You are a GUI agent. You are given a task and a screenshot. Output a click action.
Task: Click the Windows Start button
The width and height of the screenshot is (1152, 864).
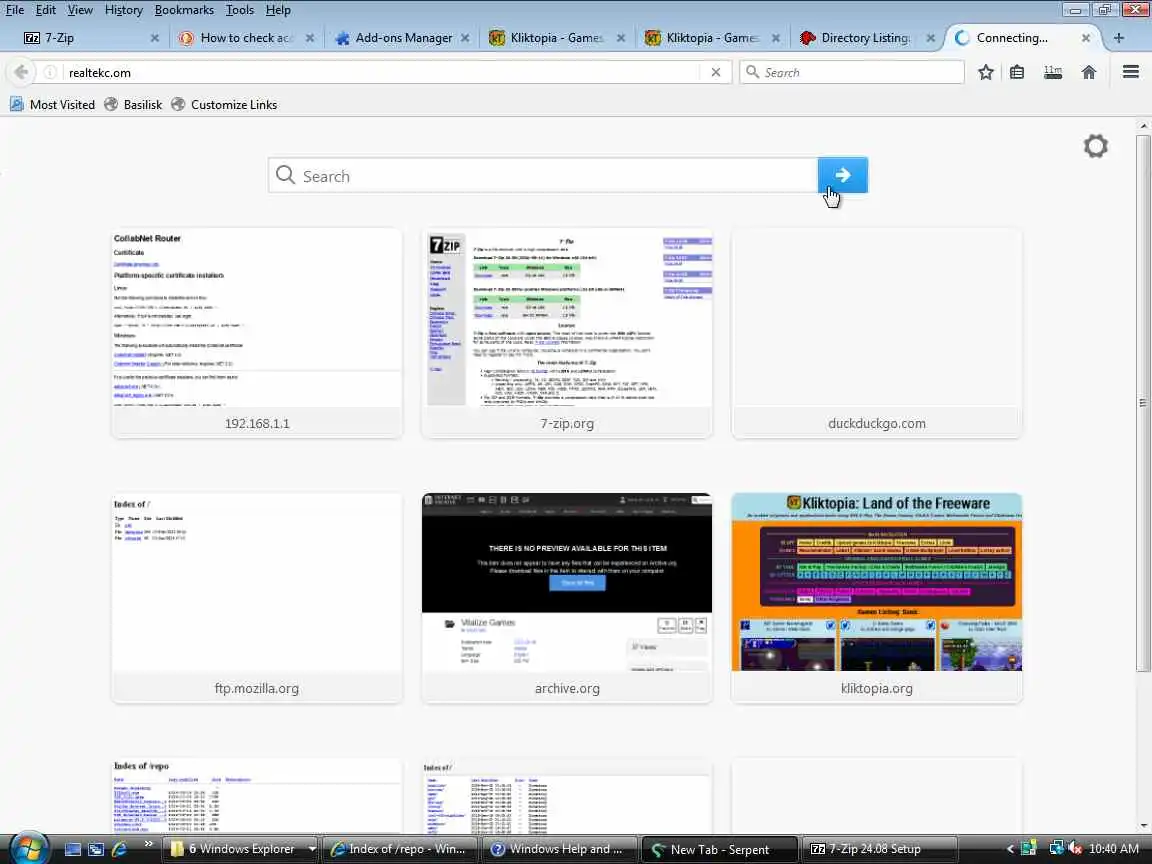click(x=29, y=849)
